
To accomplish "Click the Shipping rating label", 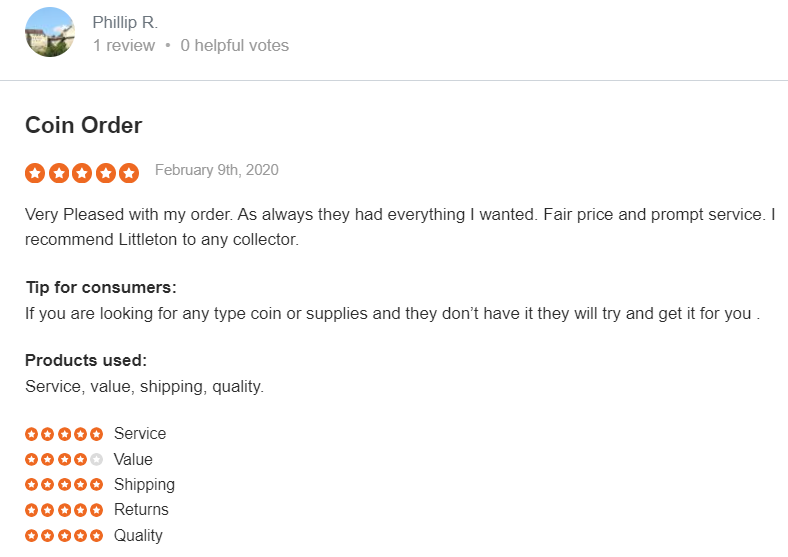I will 144,485.
